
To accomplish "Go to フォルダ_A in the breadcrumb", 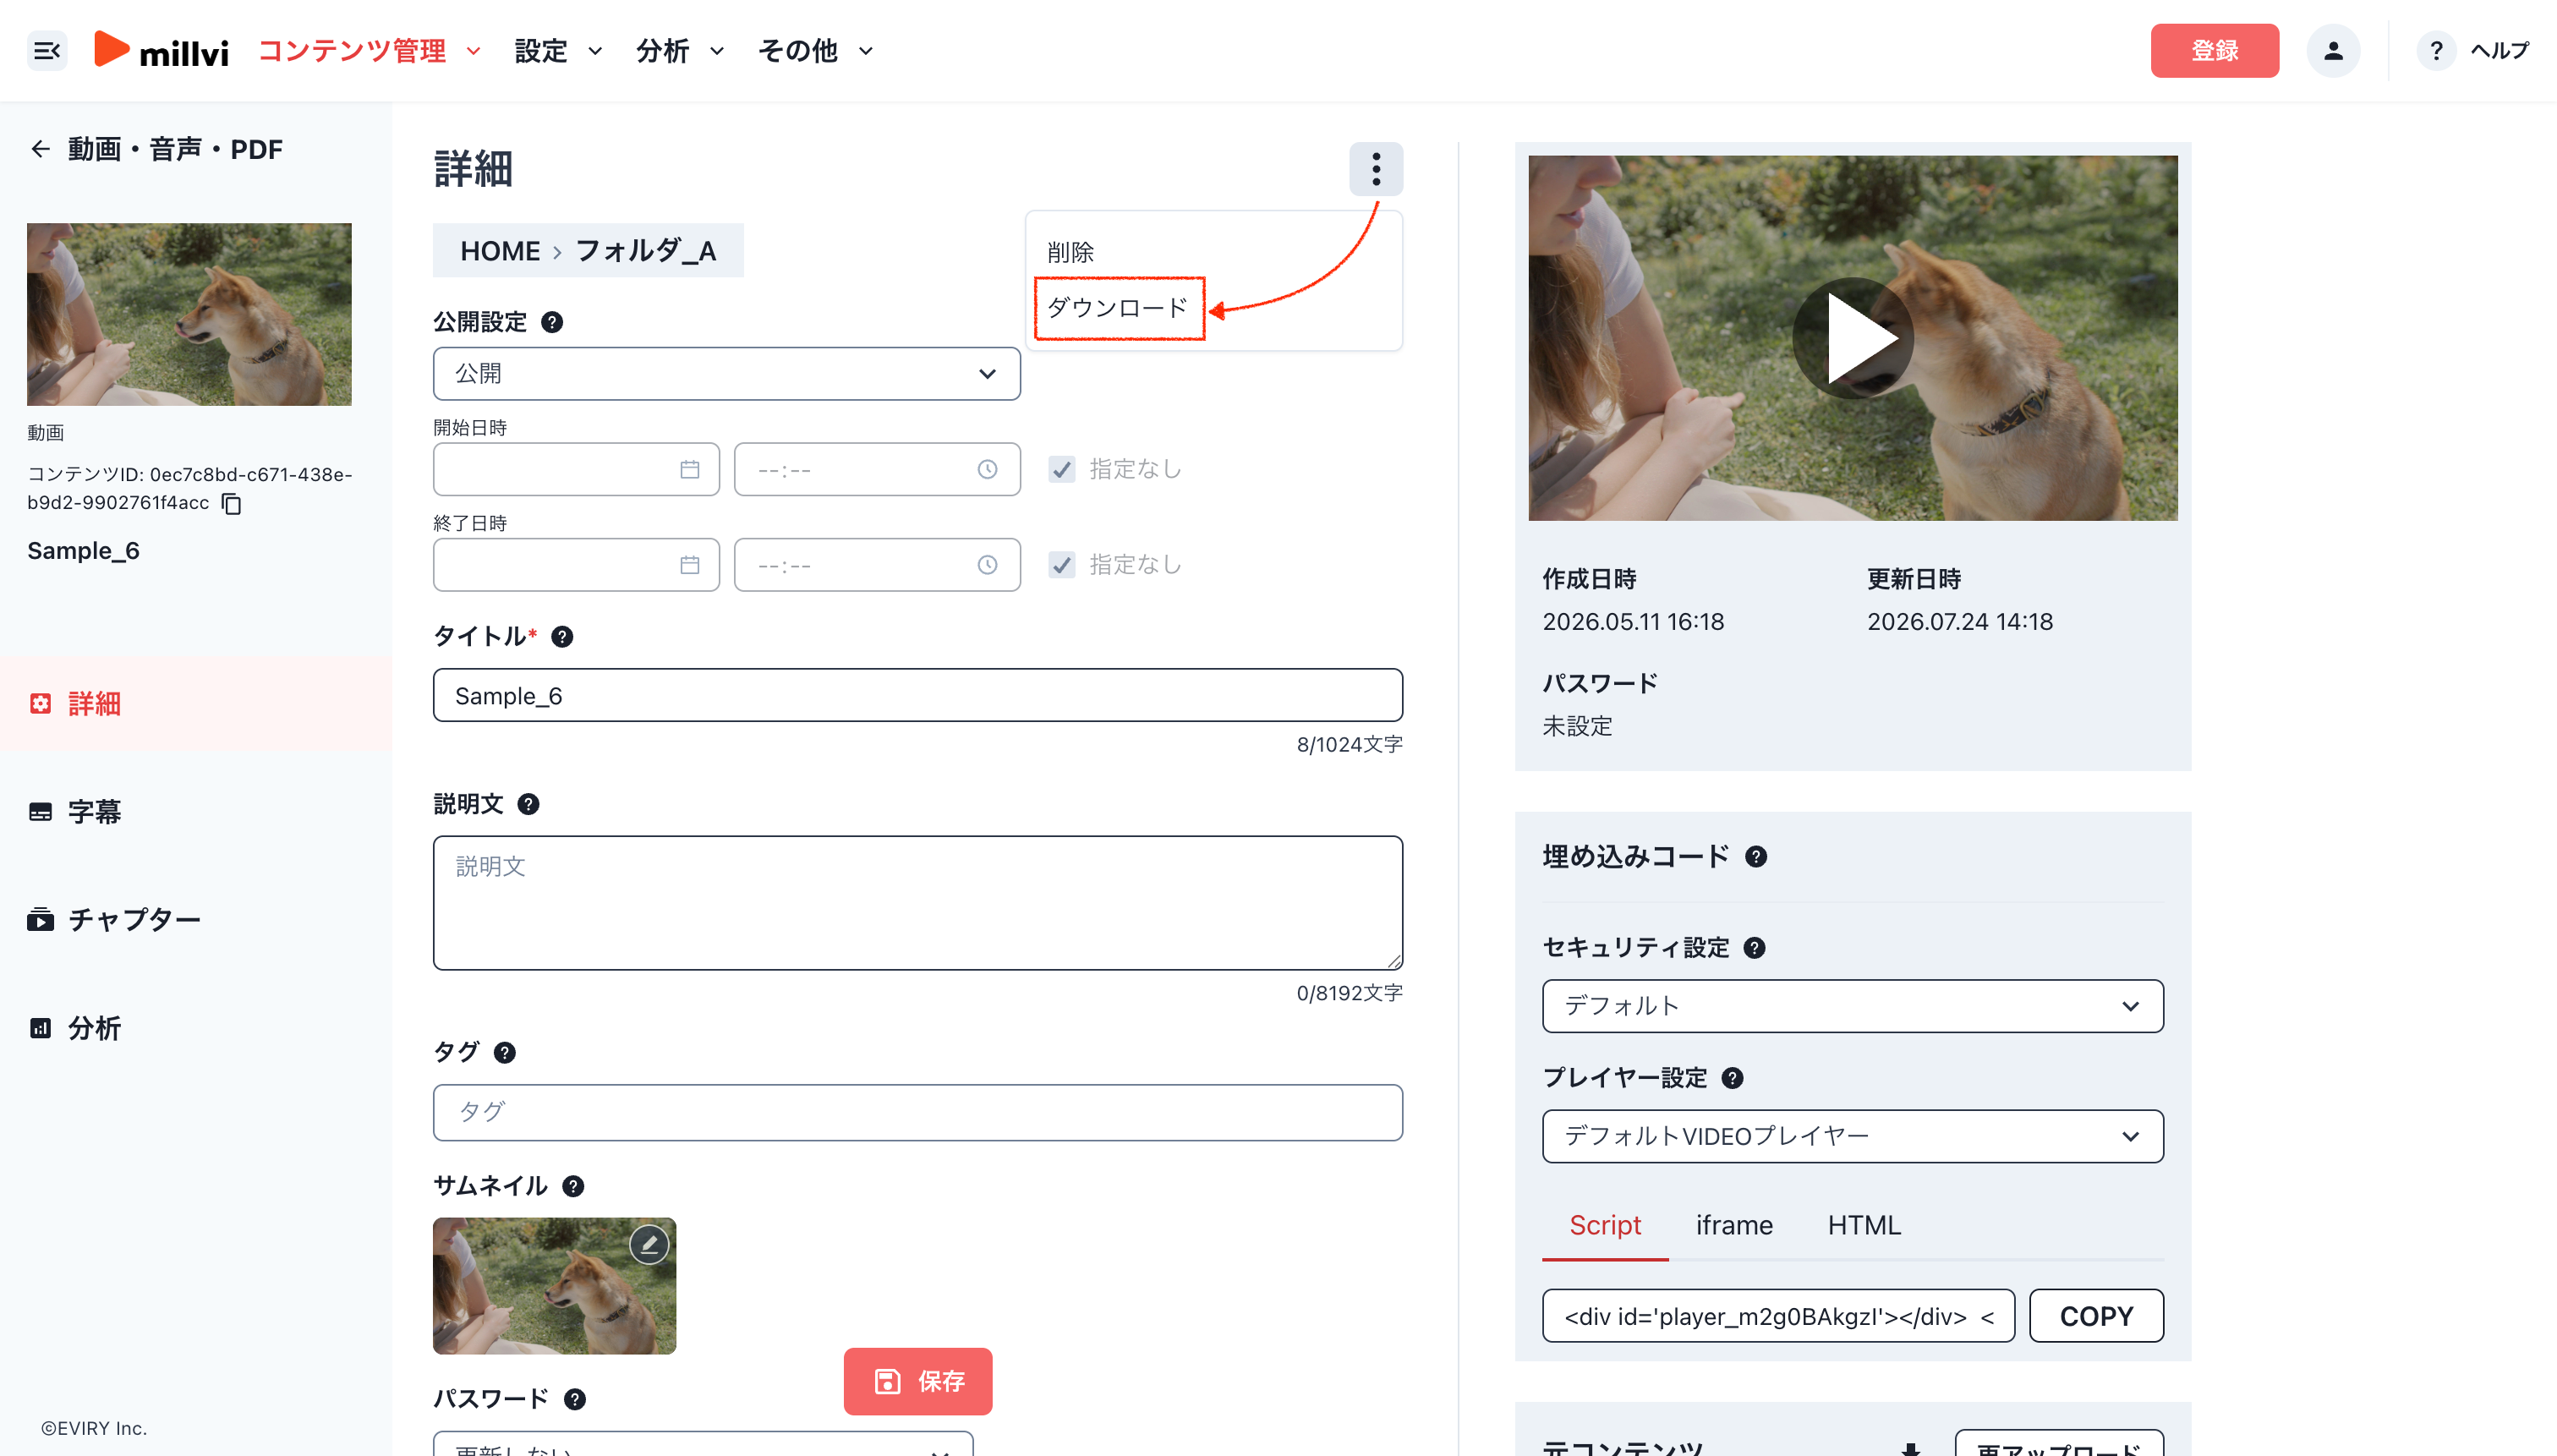I will [646, 251].
